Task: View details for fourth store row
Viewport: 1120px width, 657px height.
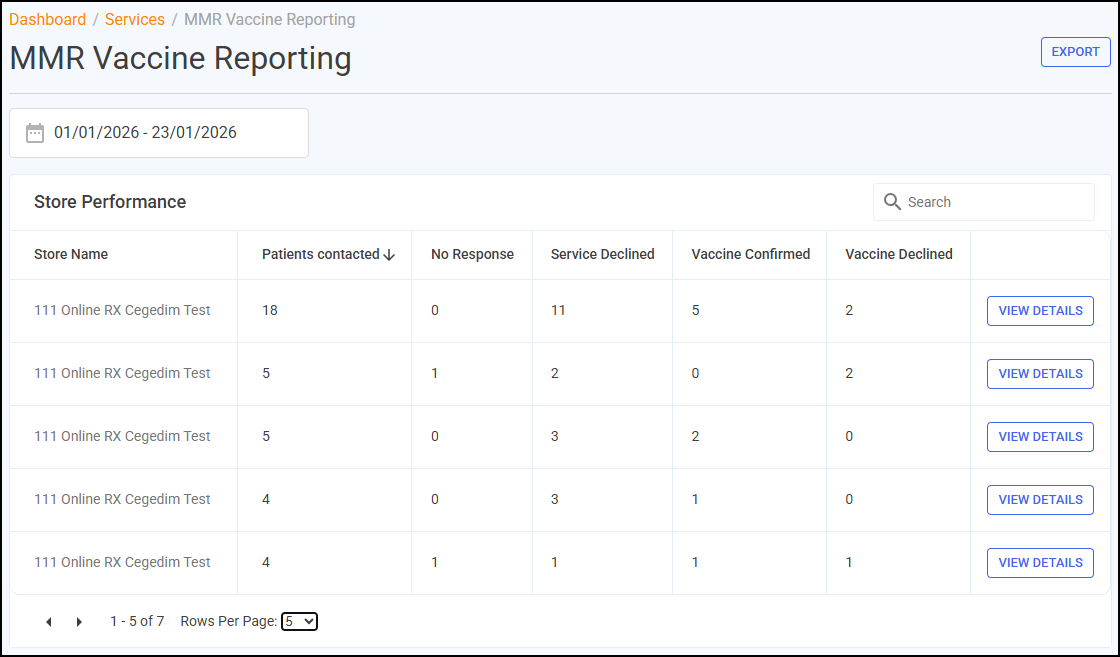Action: [x=1040, y=499]
